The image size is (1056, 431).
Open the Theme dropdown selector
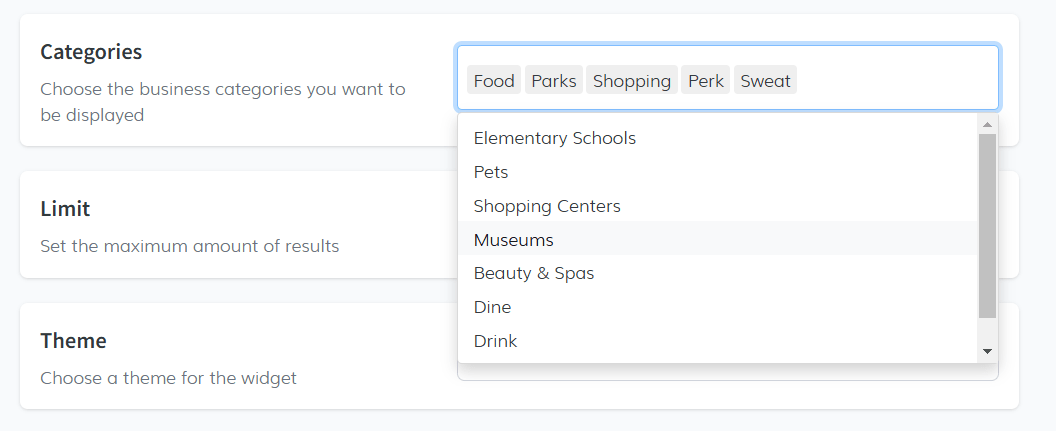click(x=728, y=372)
